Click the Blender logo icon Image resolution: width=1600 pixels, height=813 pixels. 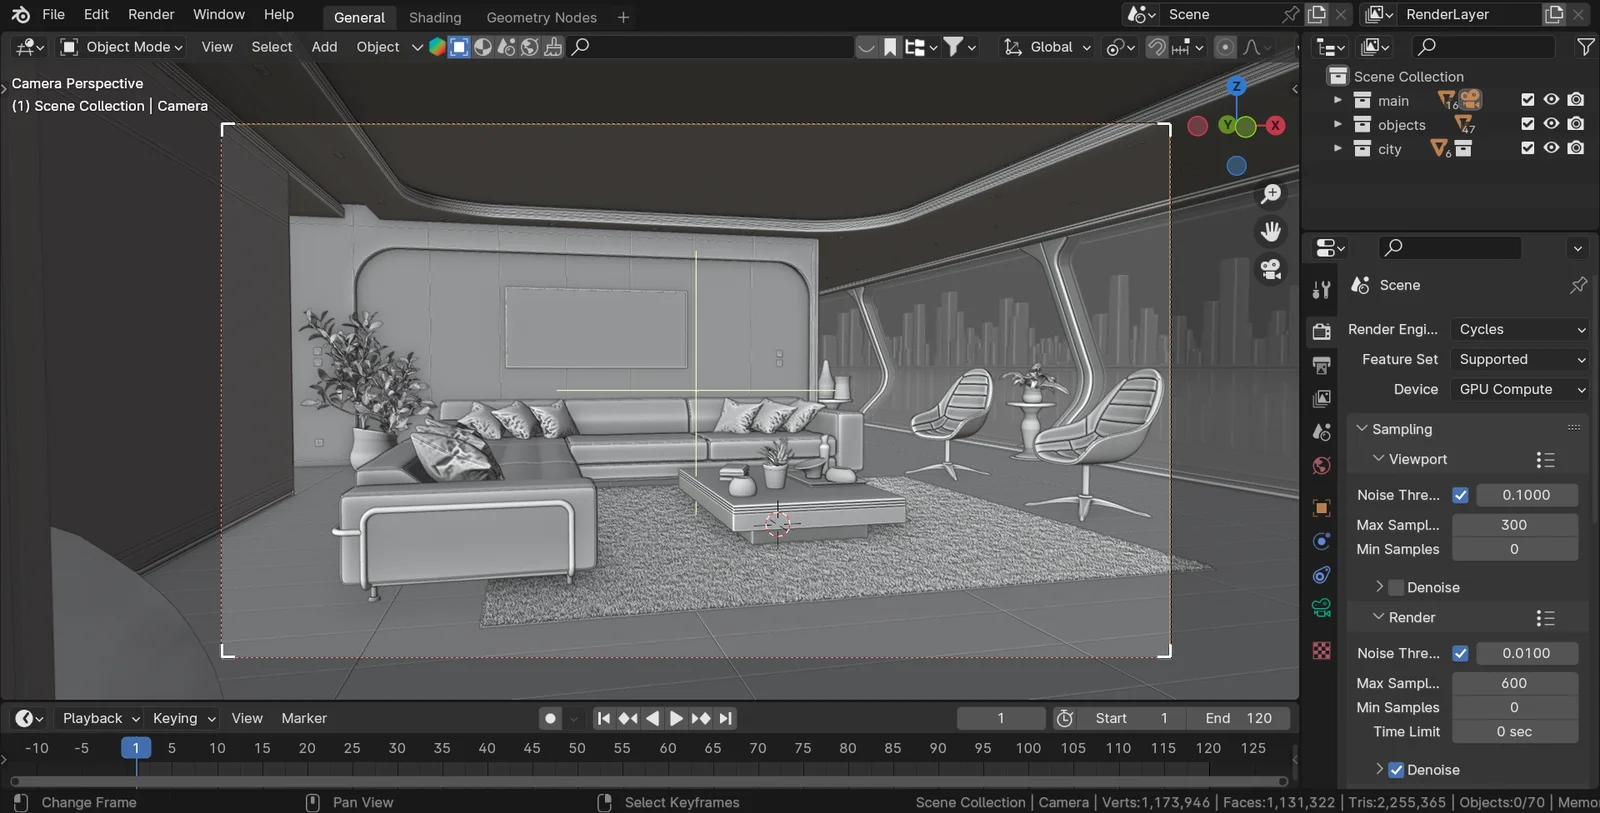(x=20, y=15)
